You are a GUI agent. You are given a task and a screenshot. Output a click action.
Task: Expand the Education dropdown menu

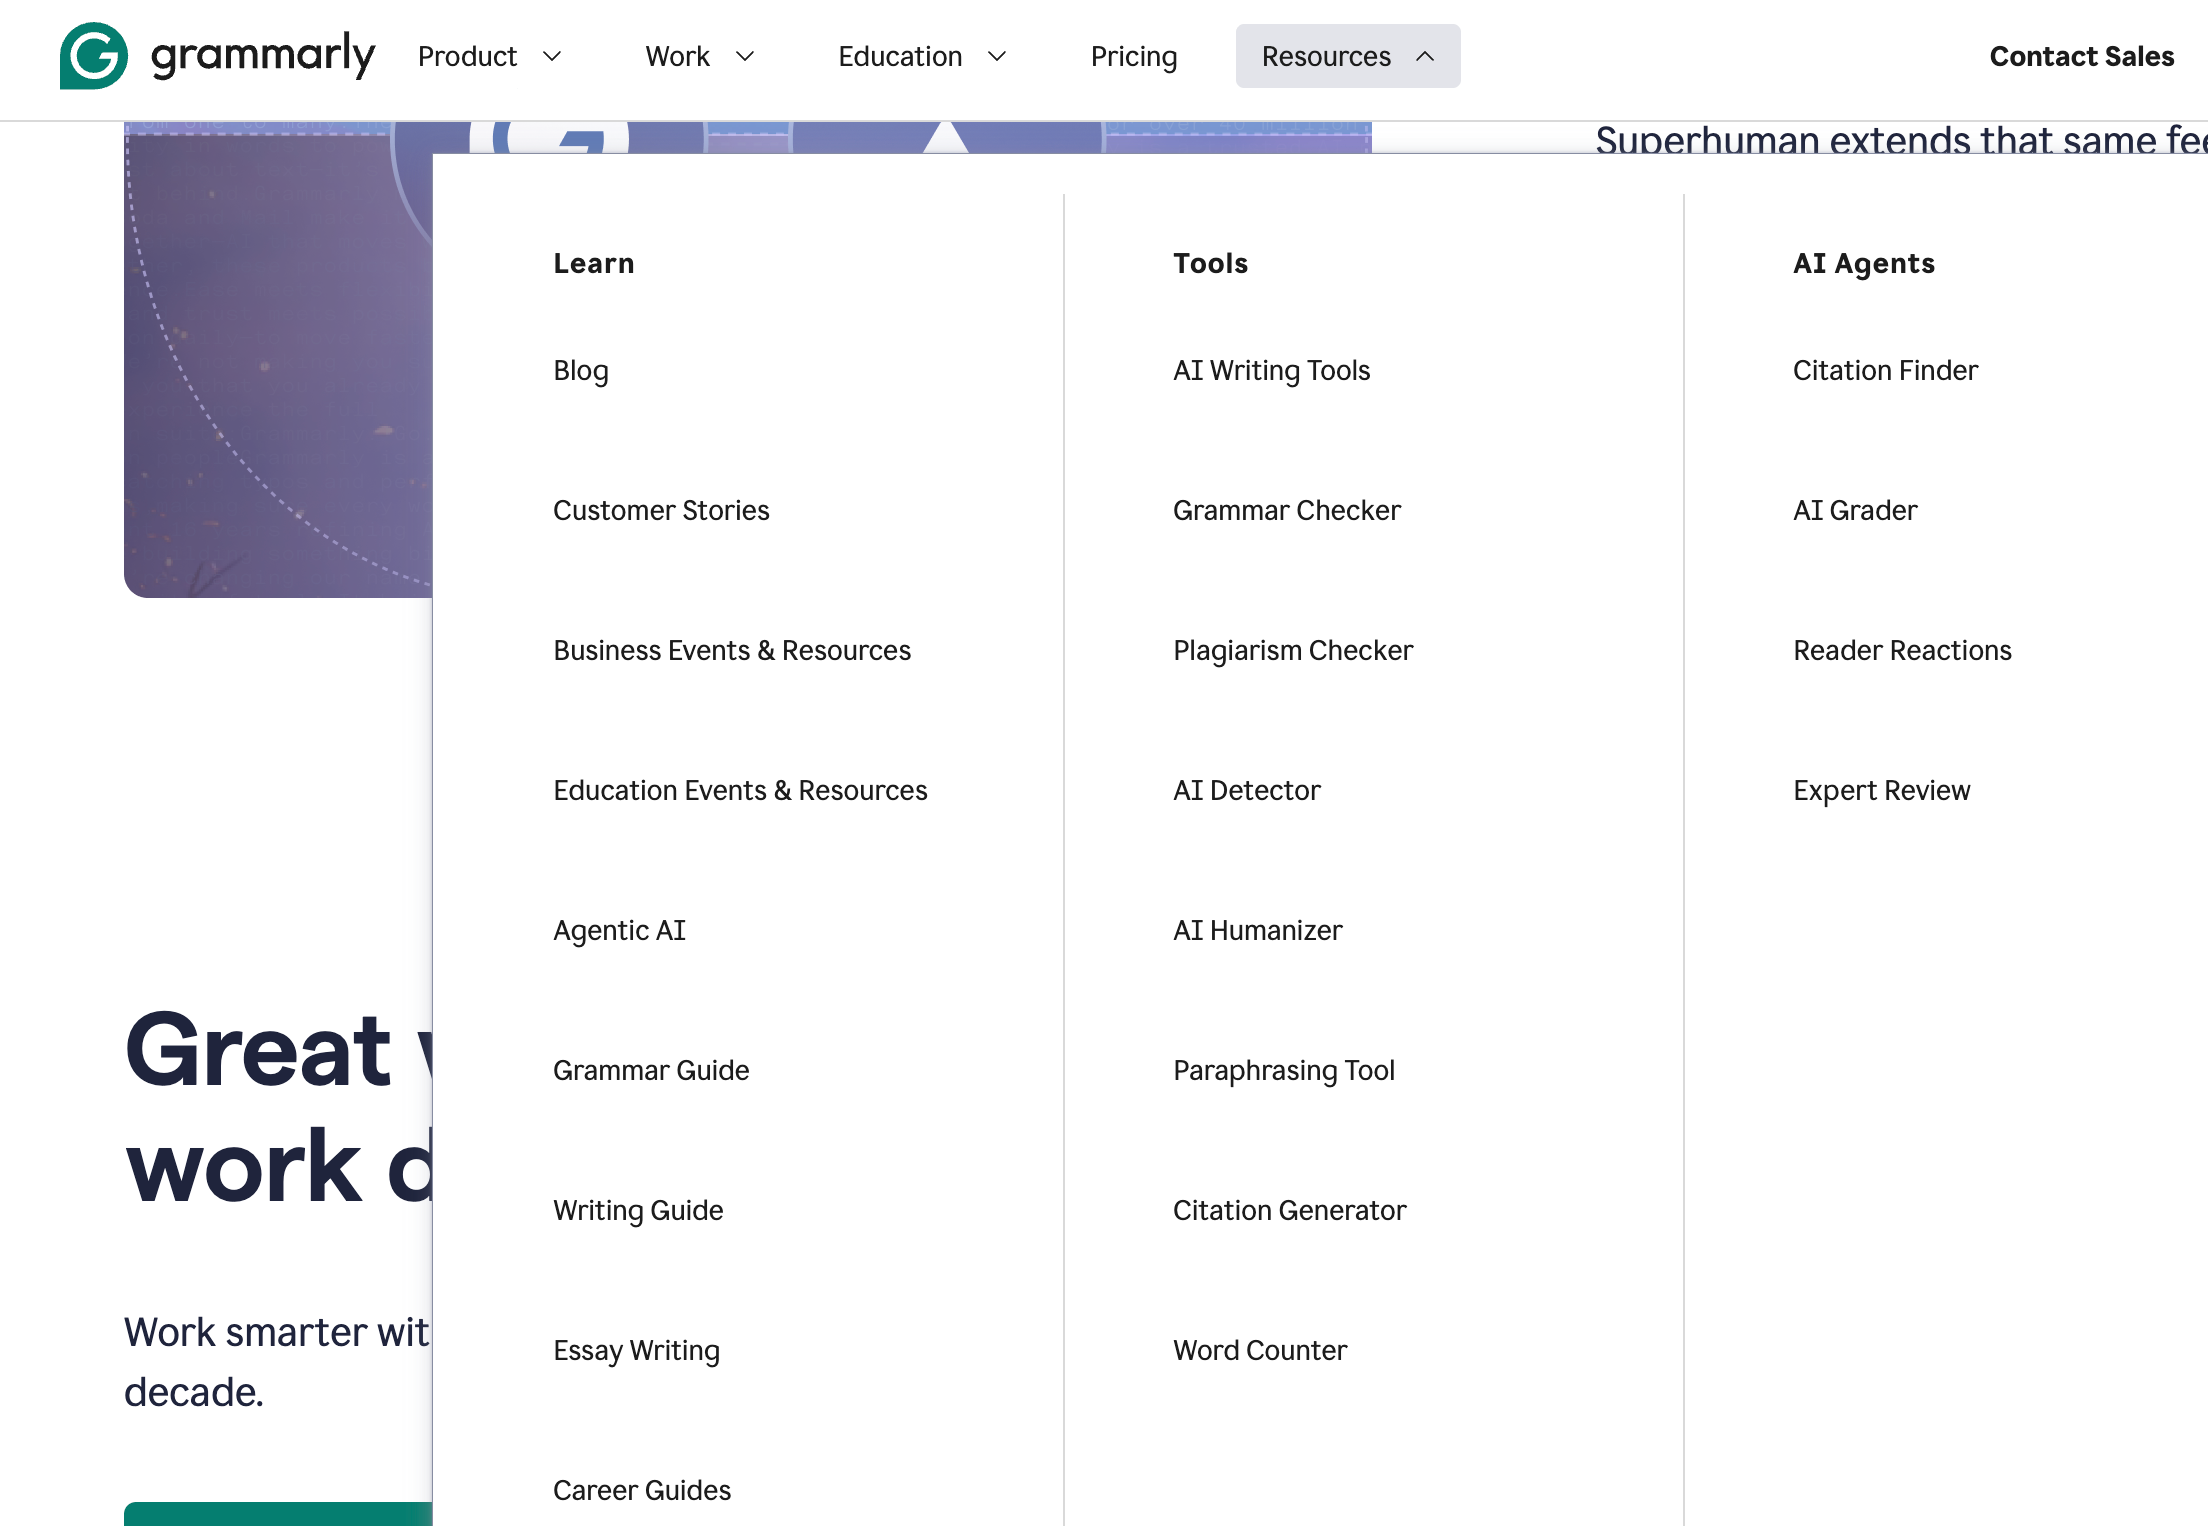[x=922, y=56]
